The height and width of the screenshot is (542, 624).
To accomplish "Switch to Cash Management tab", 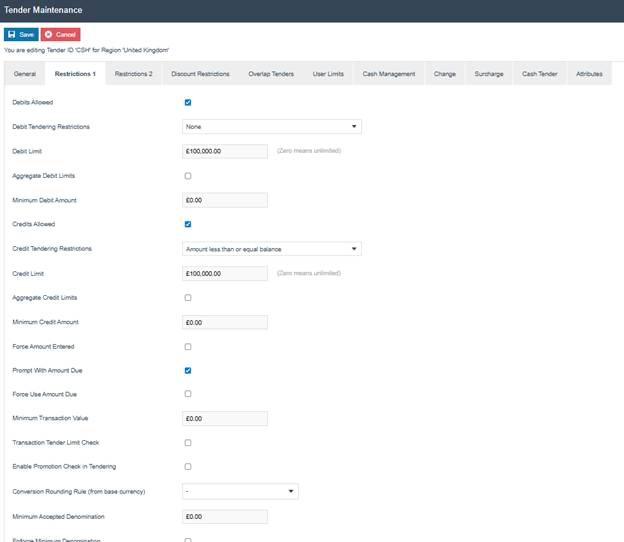I will pyautogui.click(x=389, y=74).
